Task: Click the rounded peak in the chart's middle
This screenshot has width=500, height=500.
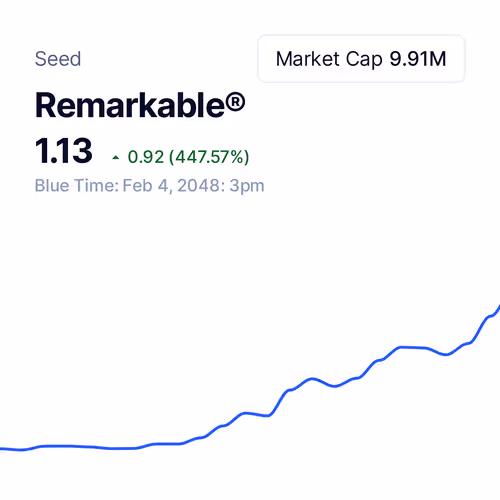Action: pyautogui.click(x=312, y=379)
